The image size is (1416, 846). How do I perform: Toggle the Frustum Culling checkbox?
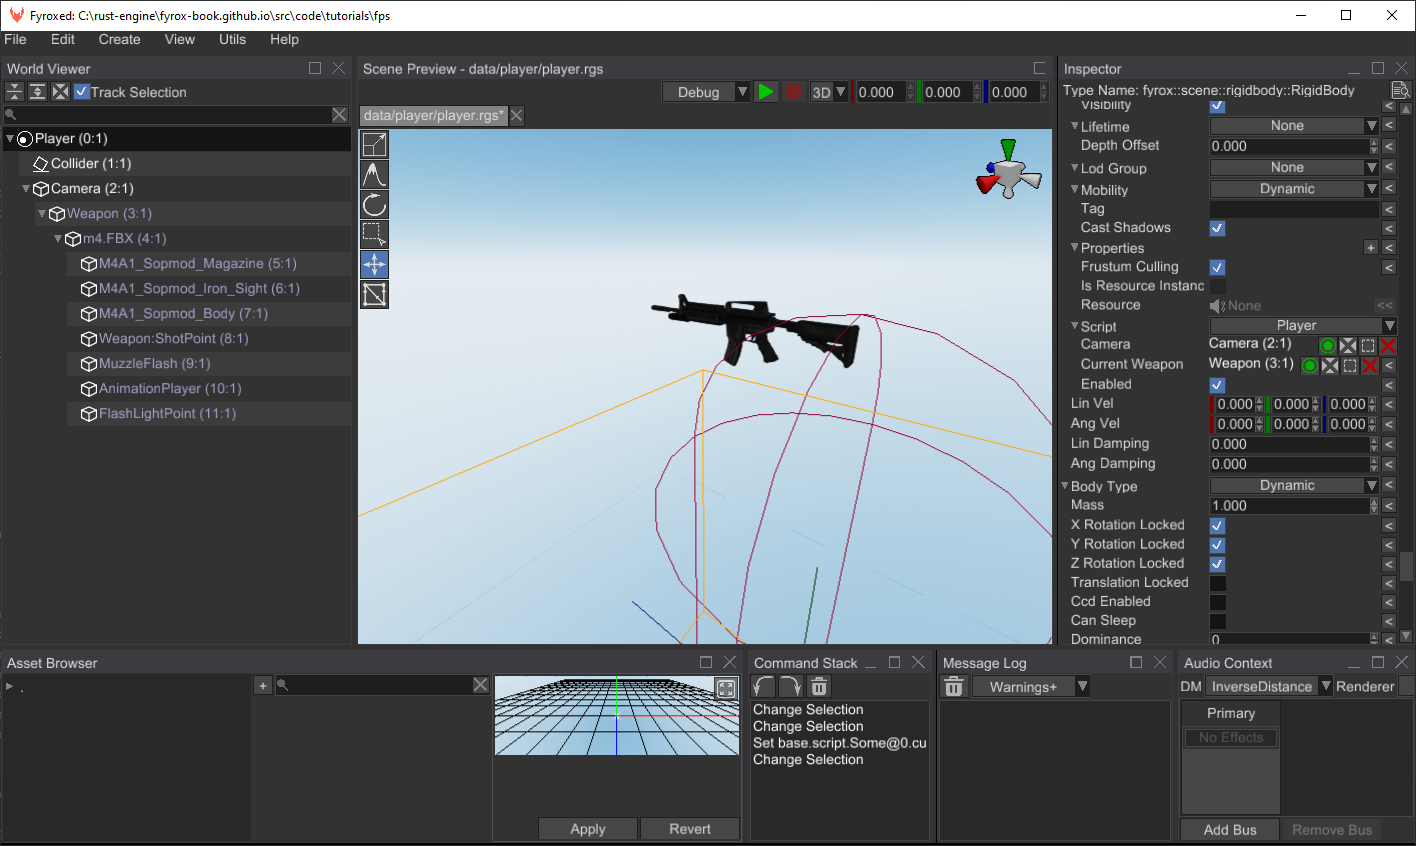pos(1217,267)
